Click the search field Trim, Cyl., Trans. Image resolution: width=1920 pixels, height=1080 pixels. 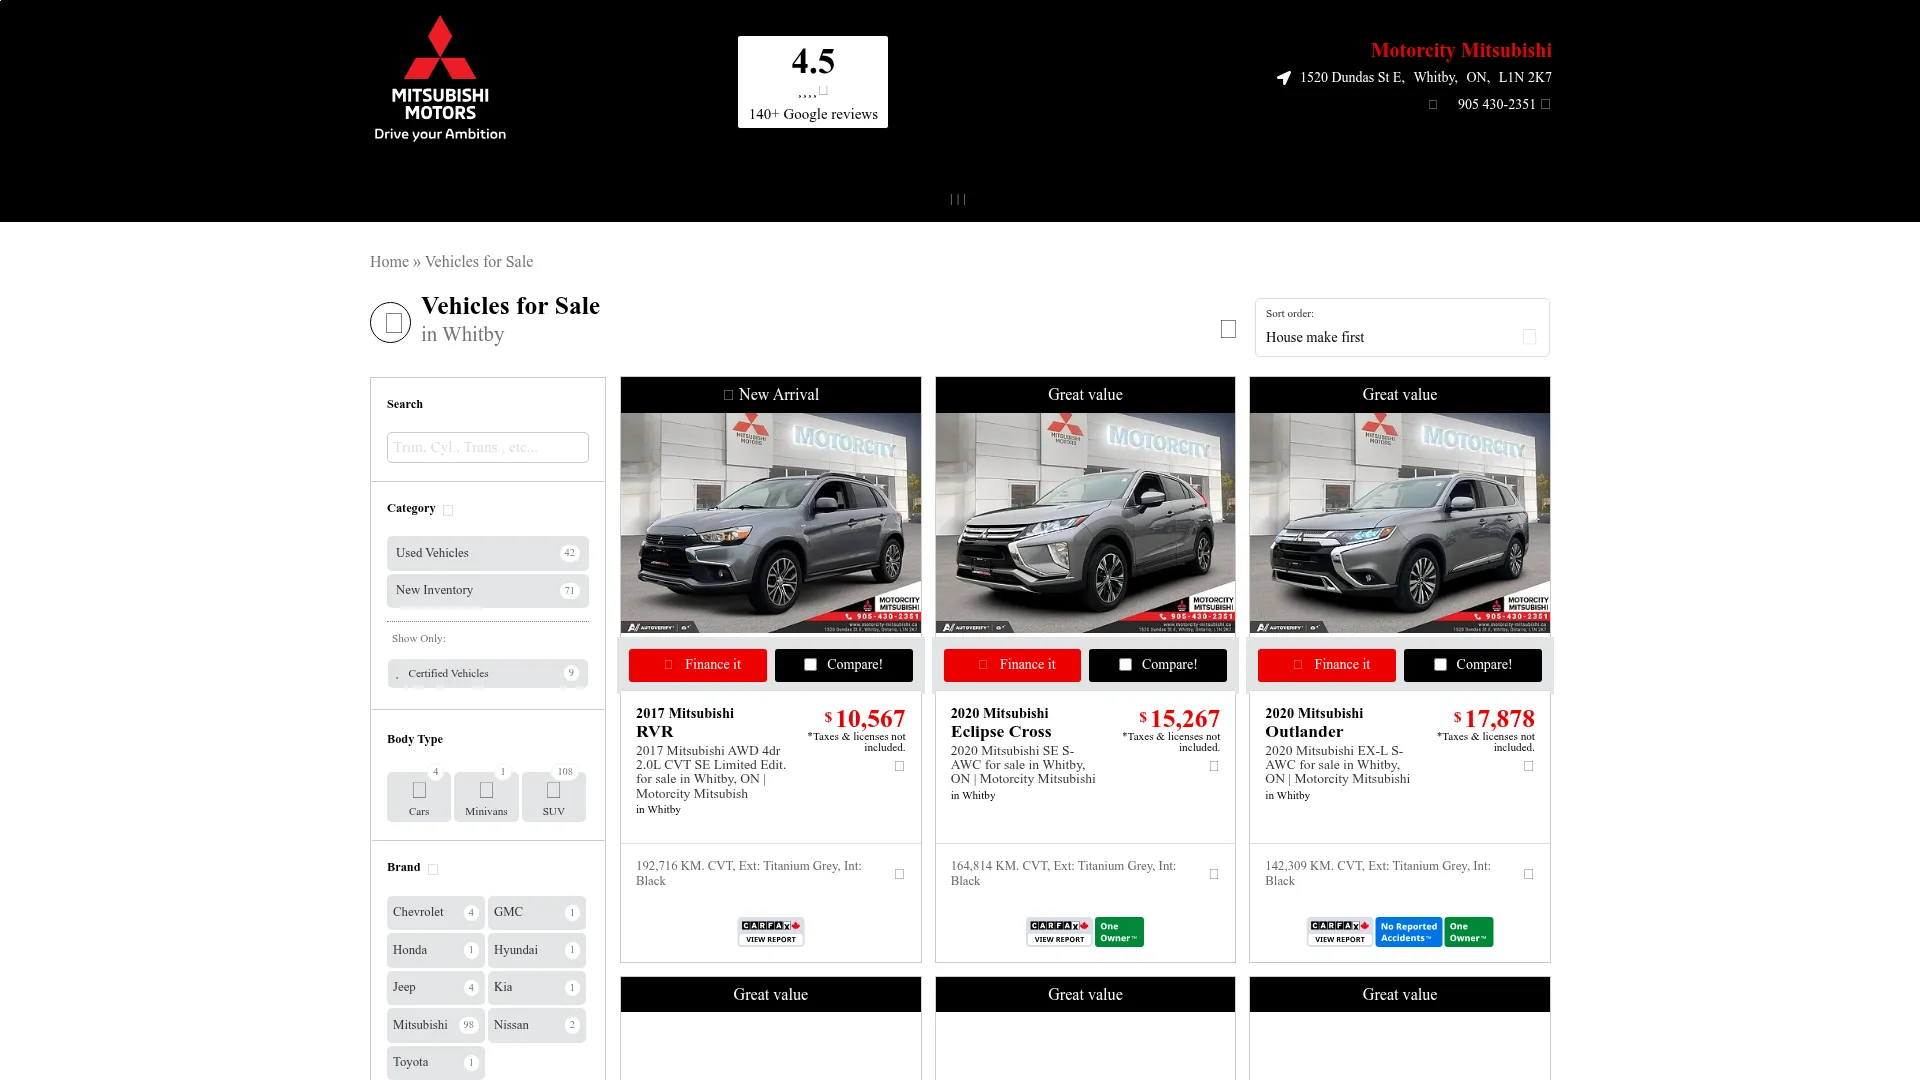488,447
